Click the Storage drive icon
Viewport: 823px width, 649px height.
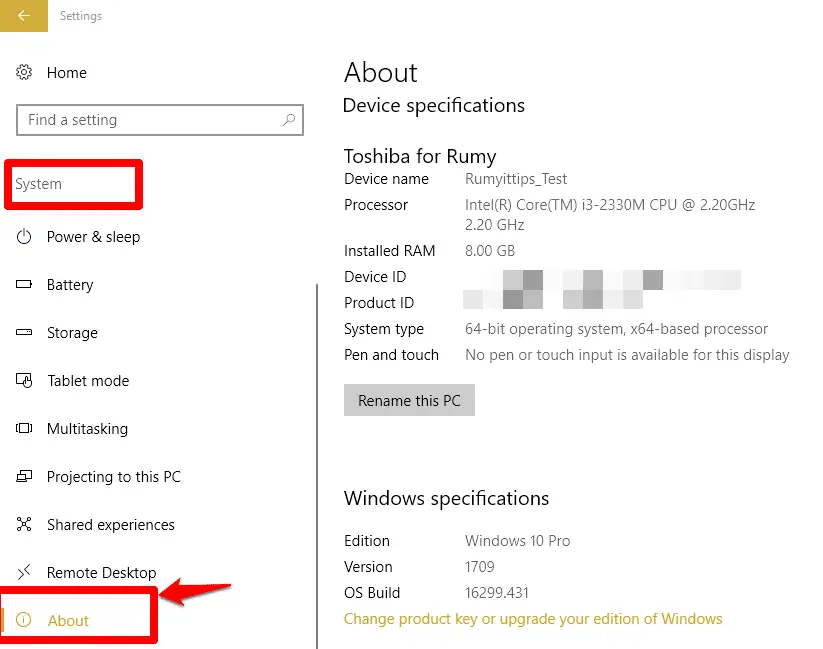pos(24,332)
